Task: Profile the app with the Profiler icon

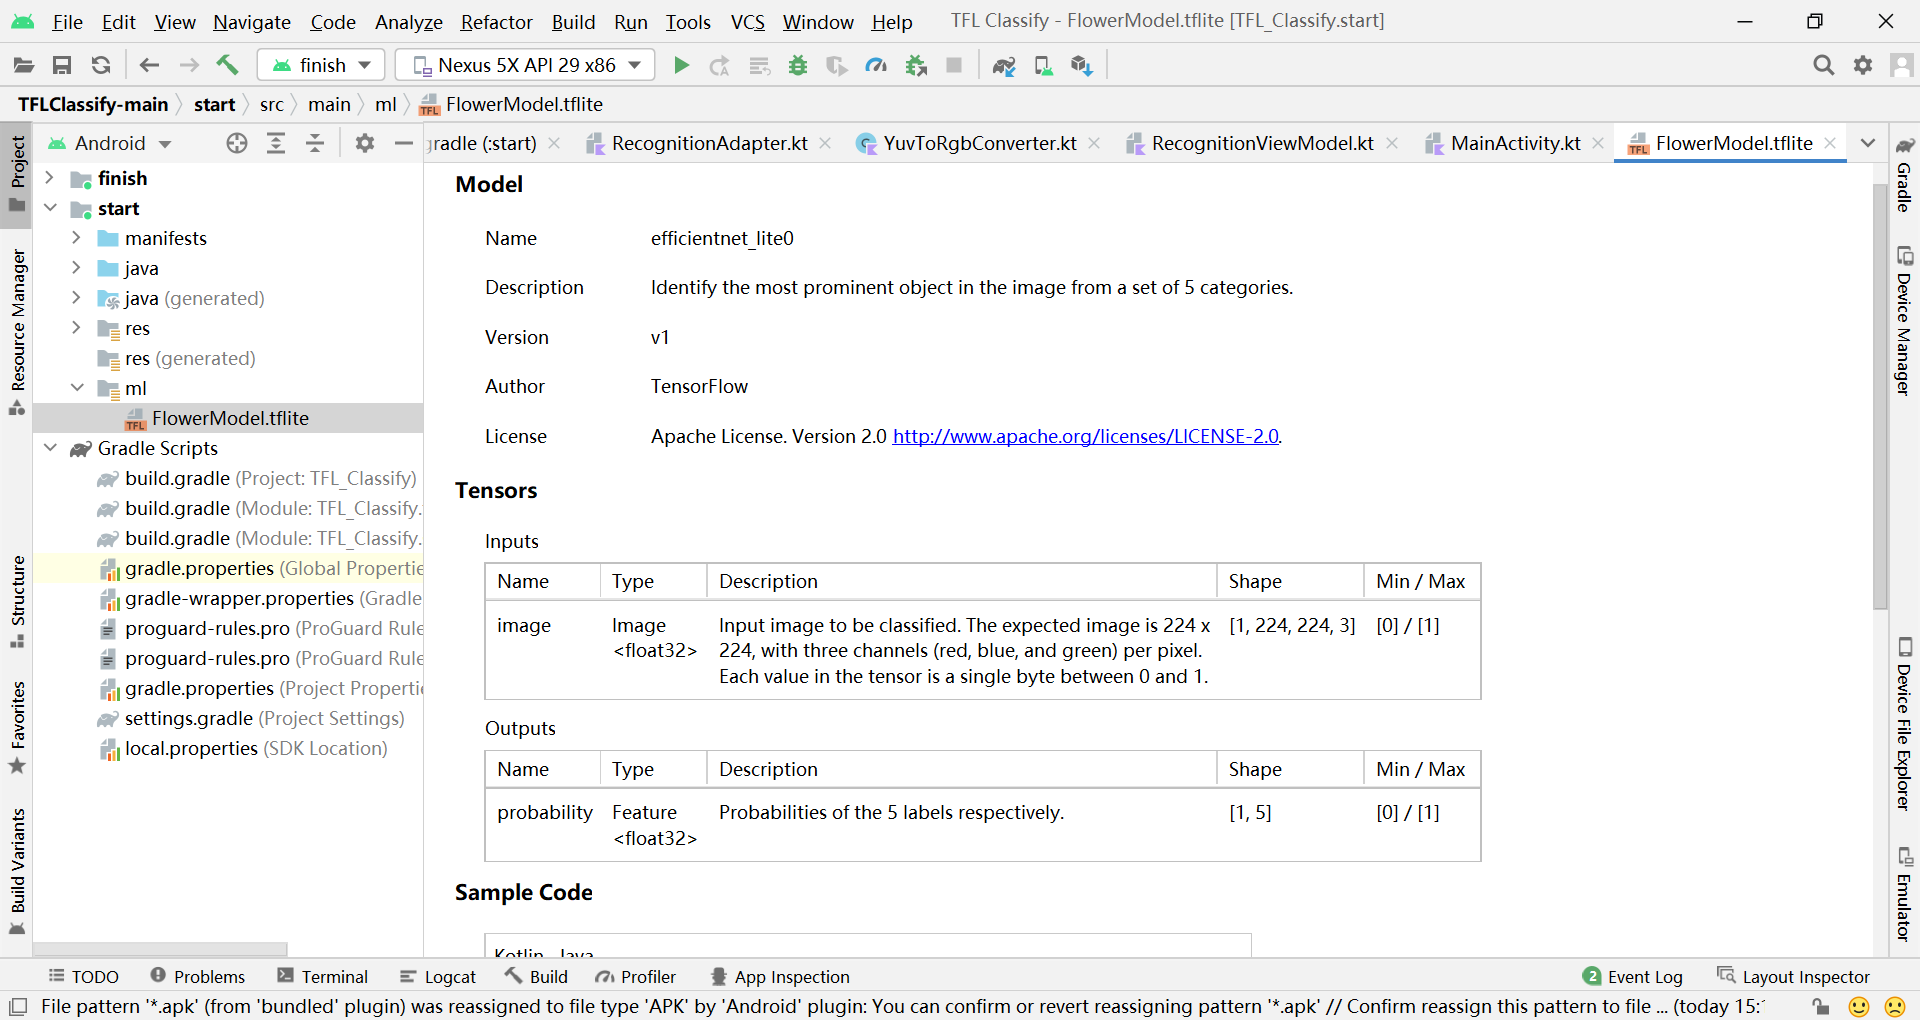Action: click(876, 64)
